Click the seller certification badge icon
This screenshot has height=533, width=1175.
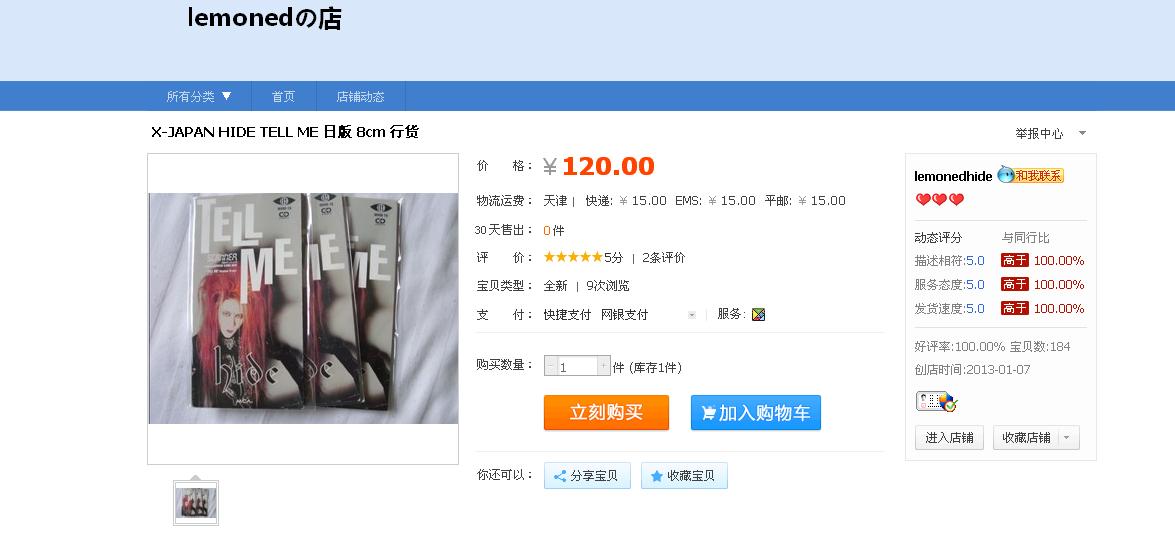937,402
